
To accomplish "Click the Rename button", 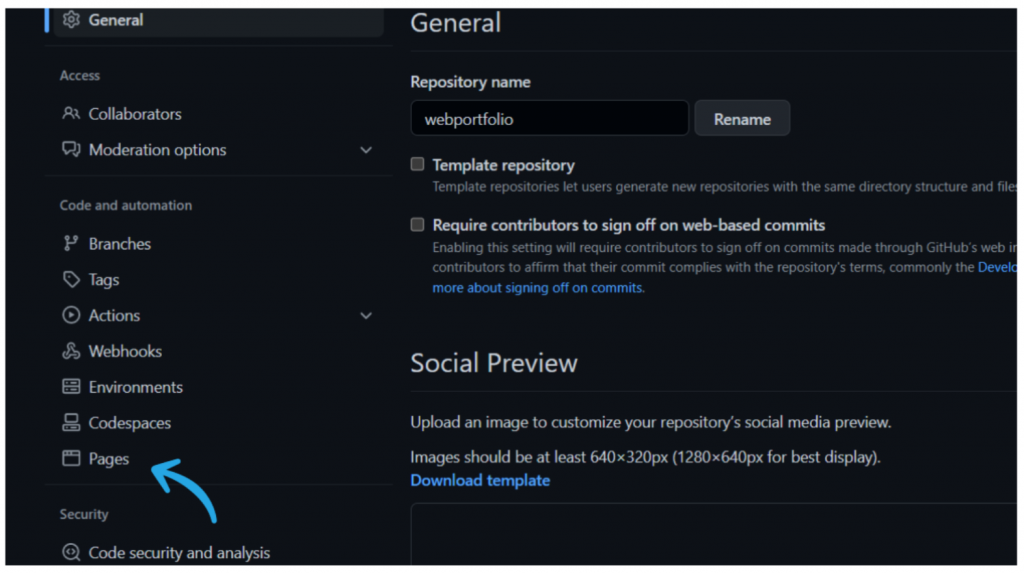I will tap(742, 118).
